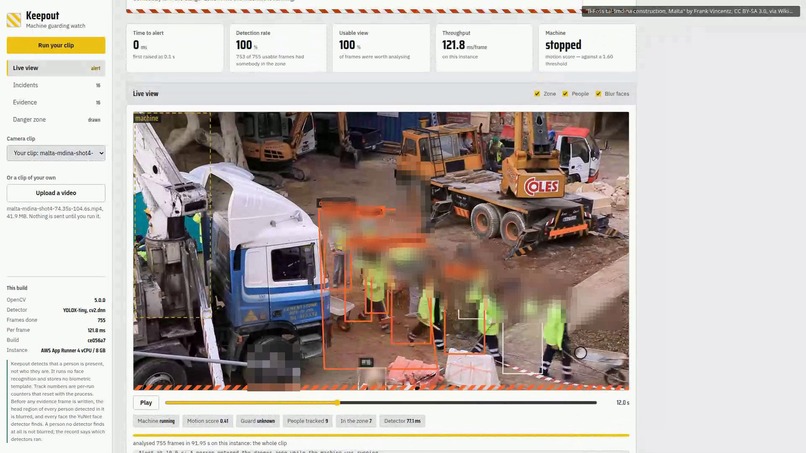
Task: Click the 'Machine running' status chip
Action: coord(156,421)
